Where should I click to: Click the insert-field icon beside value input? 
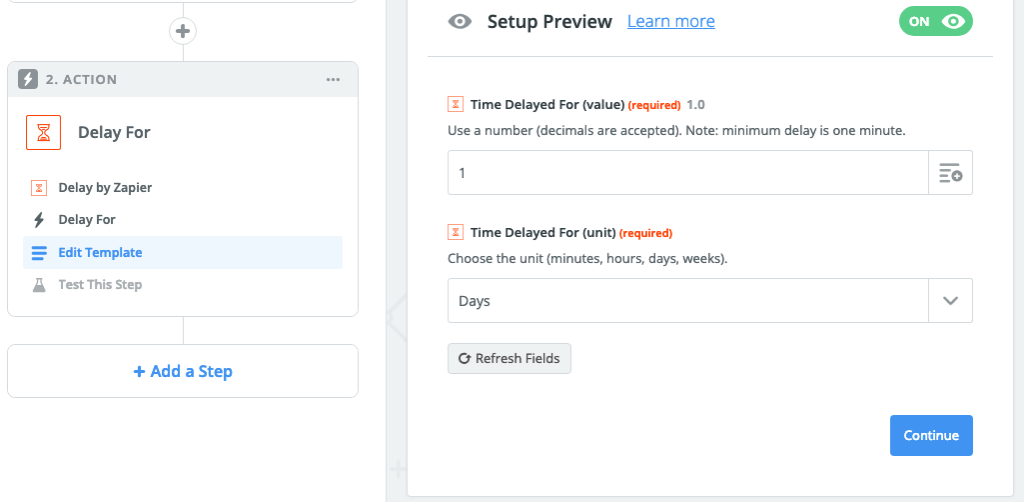pos(950,172)
